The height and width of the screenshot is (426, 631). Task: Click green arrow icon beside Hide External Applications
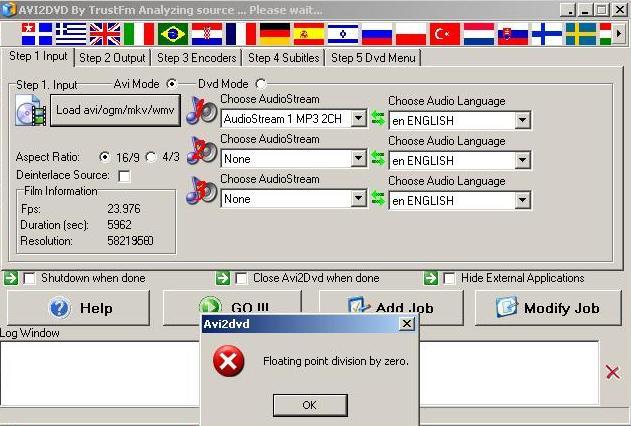pyautogui.click(x=431, y=278)
